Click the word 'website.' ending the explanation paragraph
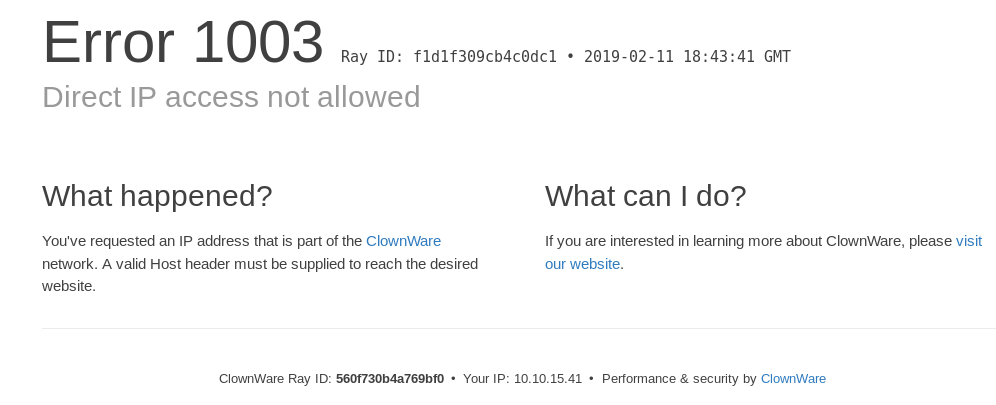This screenshot has width=996, height=405. 69,286
